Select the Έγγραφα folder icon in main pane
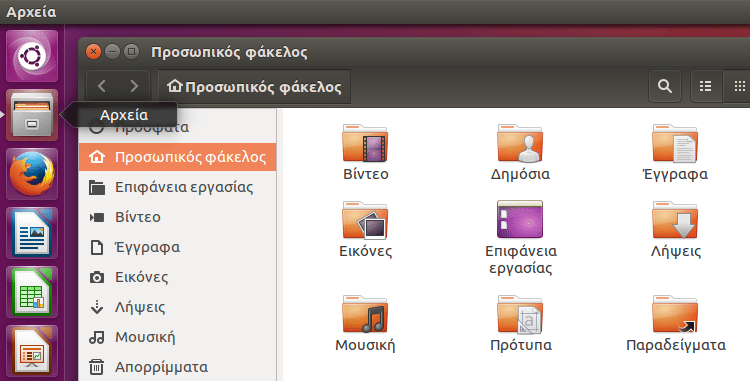The height and width of the screenshot is (381, 750). (675, 142)
